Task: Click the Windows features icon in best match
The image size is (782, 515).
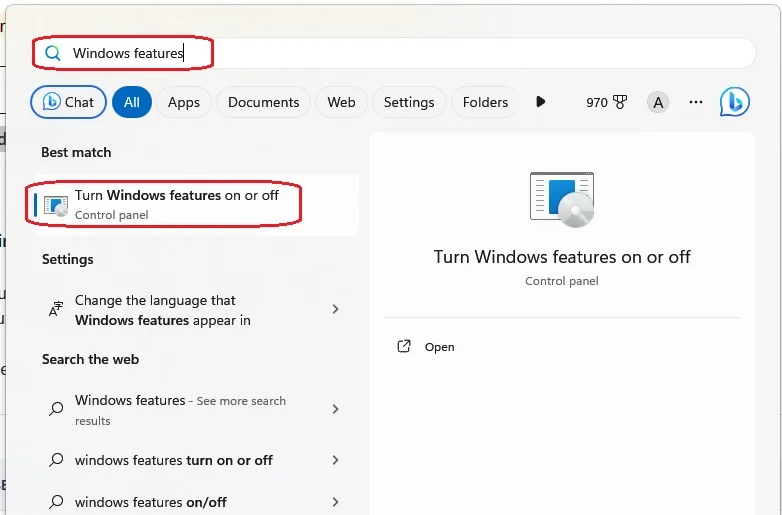Action: point(55,206)
